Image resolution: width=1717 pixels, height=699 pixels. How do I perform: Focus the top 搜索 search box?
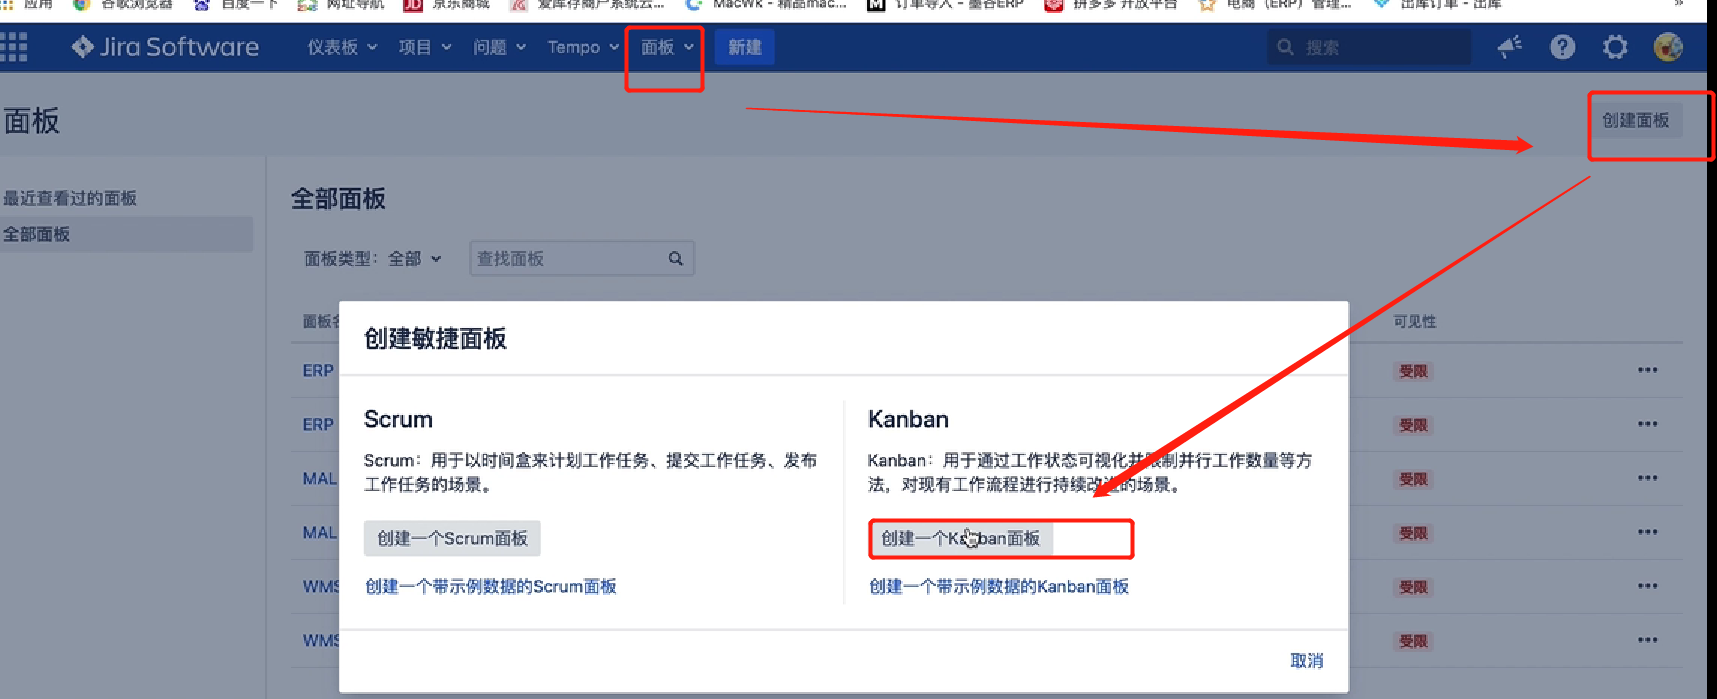[x=1370, y=47]
